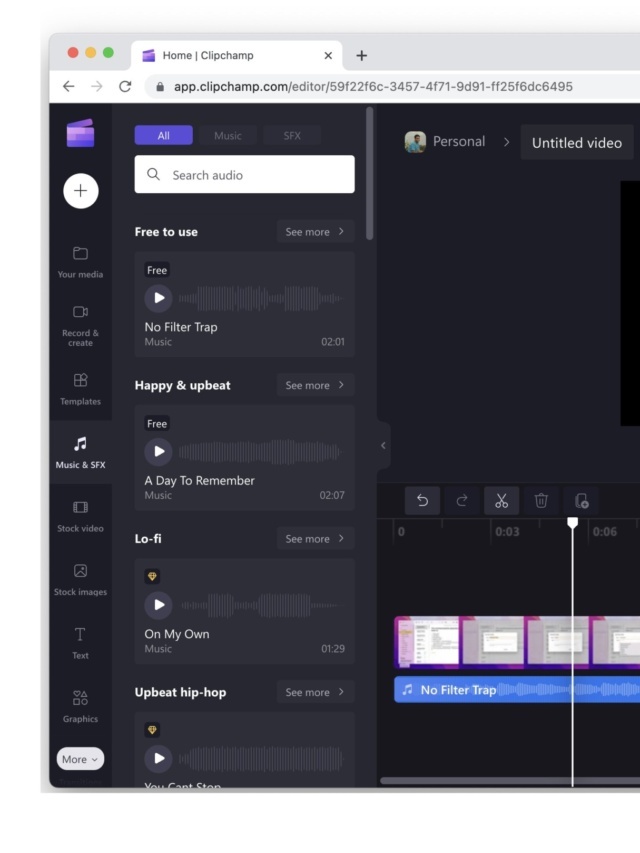Image resolution: width=640 pixels, height=853 pixels.
Task: Click See more for Lo-fi
Action: 316,539
